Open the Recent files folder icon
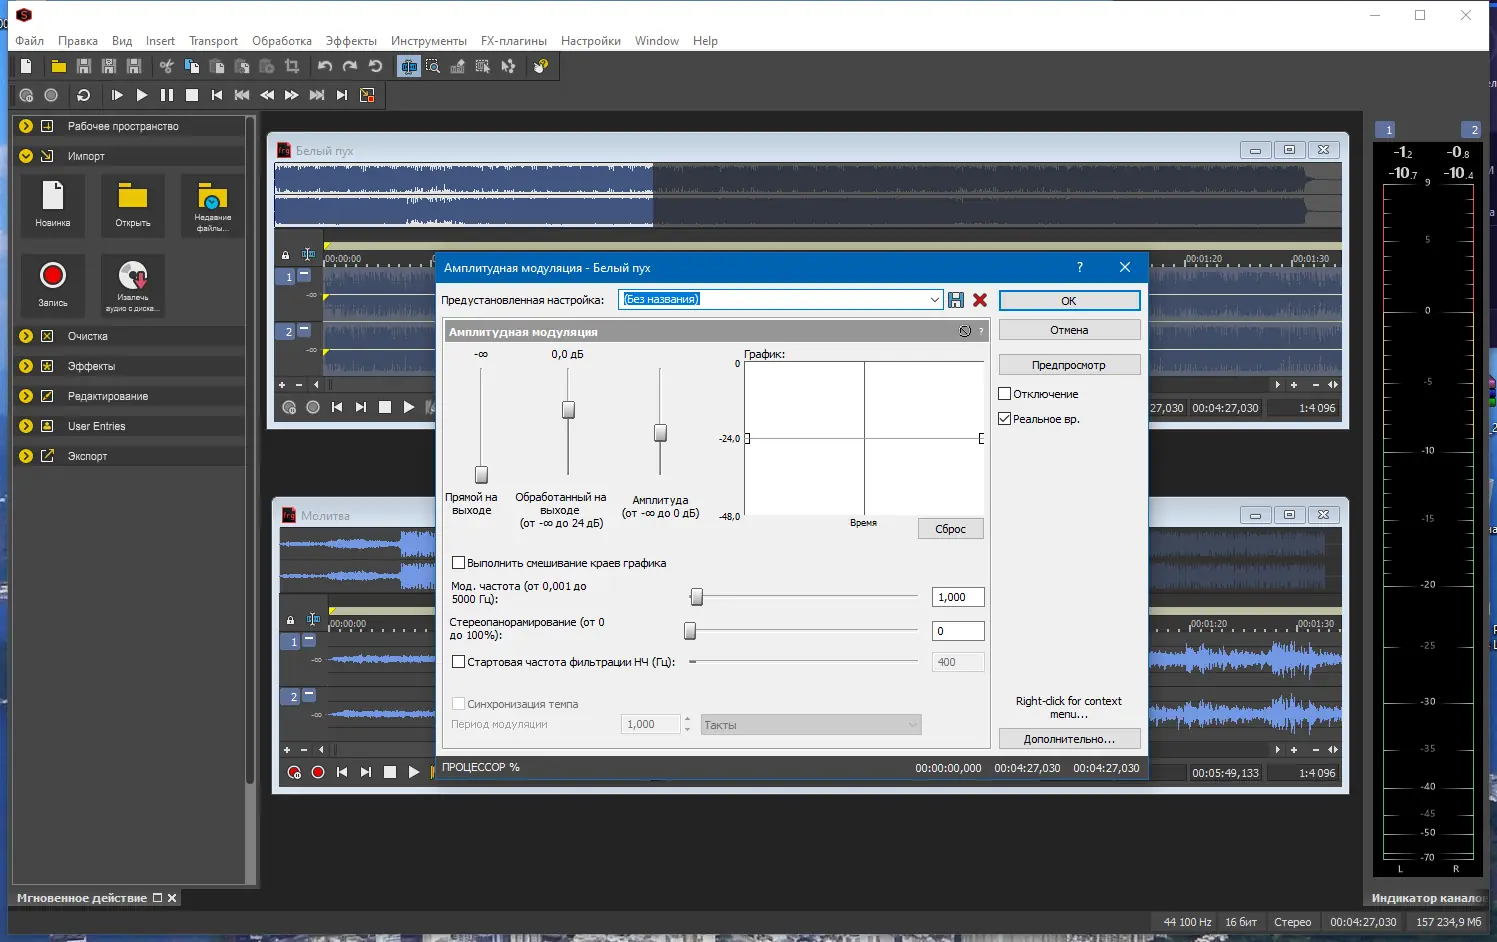Image resolution: width=1497 pixels, height=942 pixels. point(212,205)
